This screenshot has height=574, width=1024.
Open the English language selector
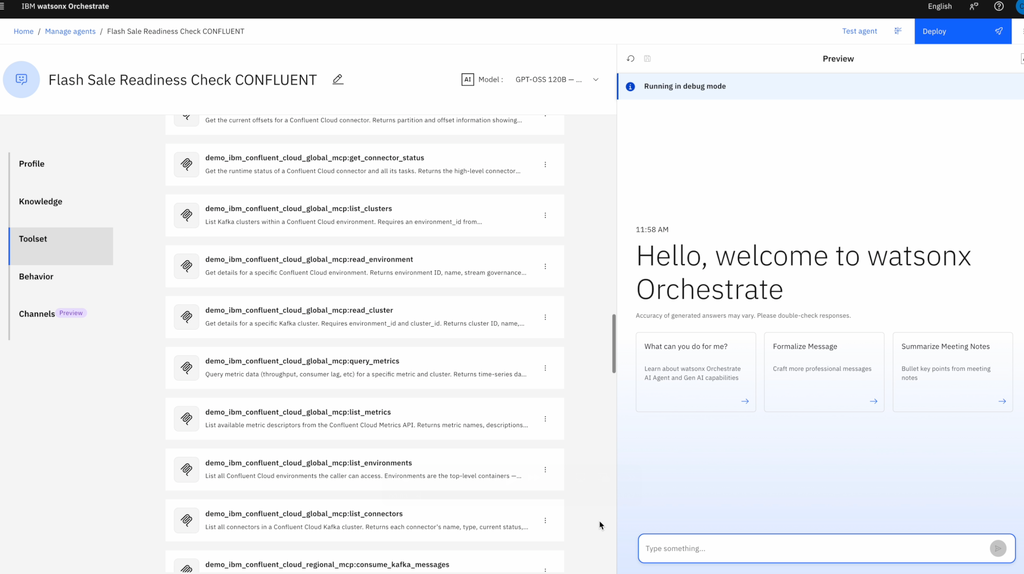940,7
